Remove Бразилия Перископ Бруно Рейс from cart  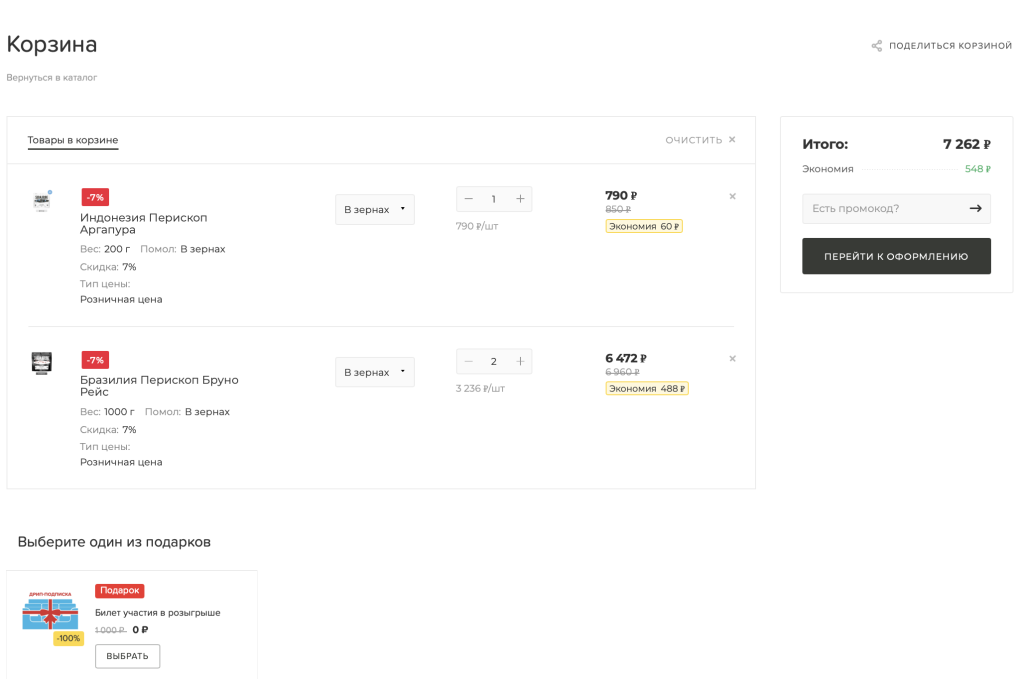point(732,358)
